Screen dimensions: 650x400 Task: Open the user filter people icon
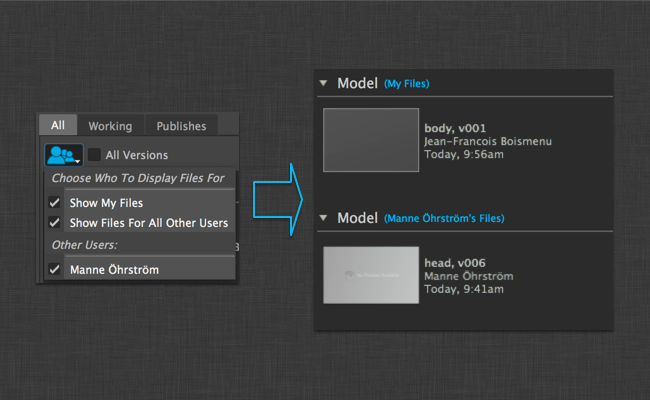point(63,155)
